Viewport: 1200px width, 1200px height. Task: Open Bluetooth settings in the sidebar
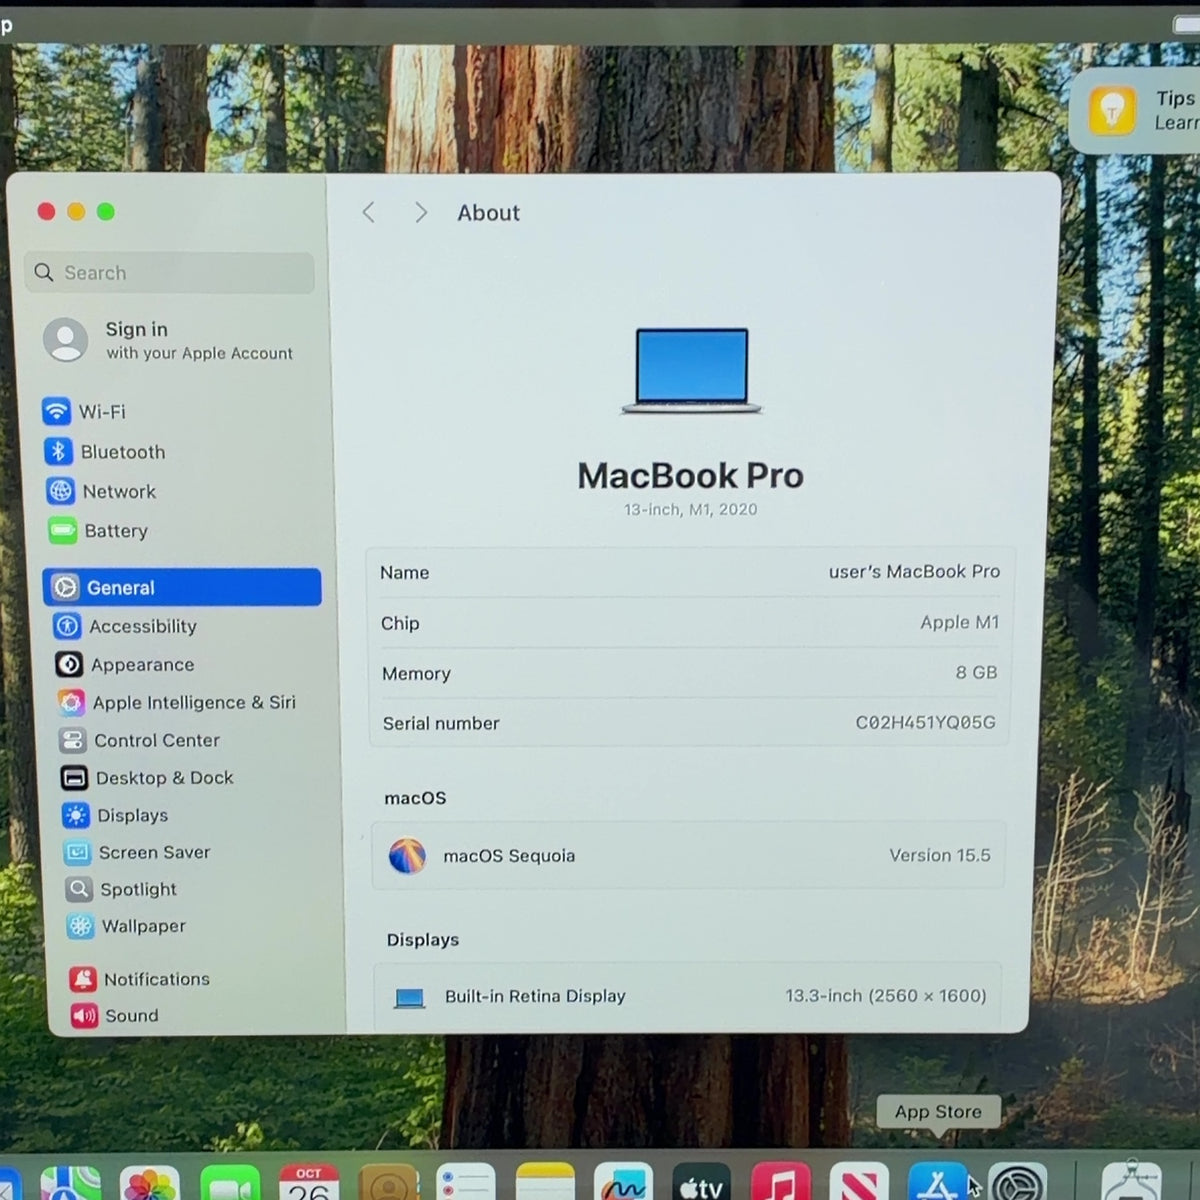point(105,452)
